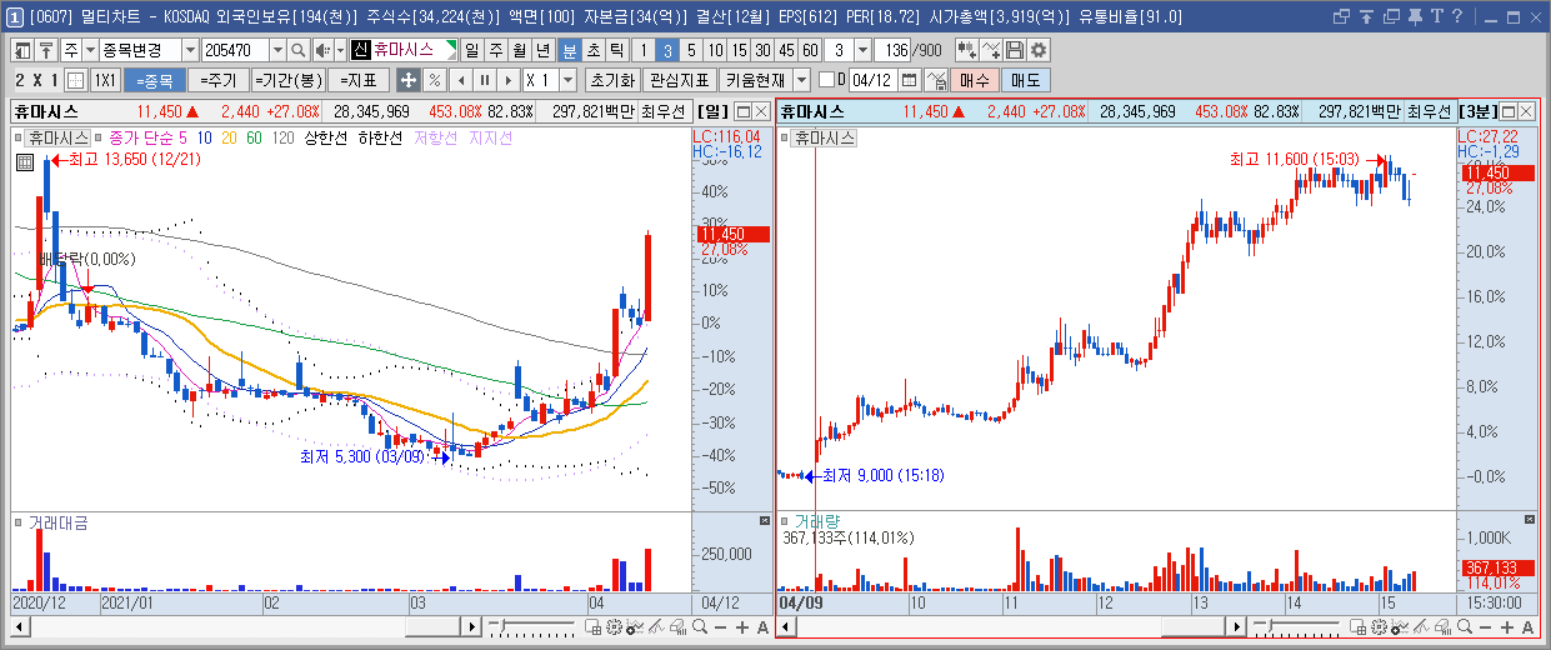Select the 60 minute interval tab
The height and width of the screenshot is (650, 1551).
810,50
